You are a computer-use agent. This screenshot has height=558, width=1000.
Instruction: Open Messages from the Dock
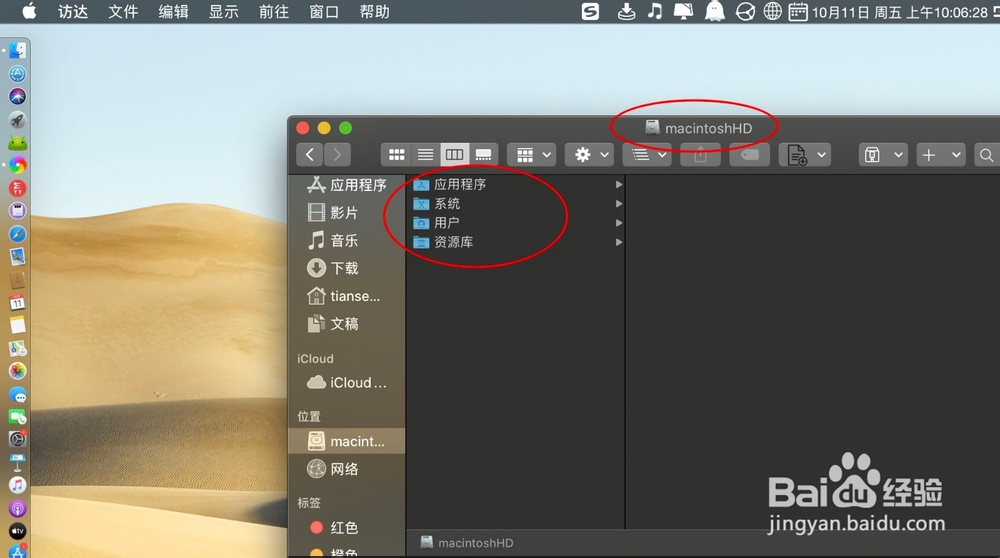pos(17,395)
